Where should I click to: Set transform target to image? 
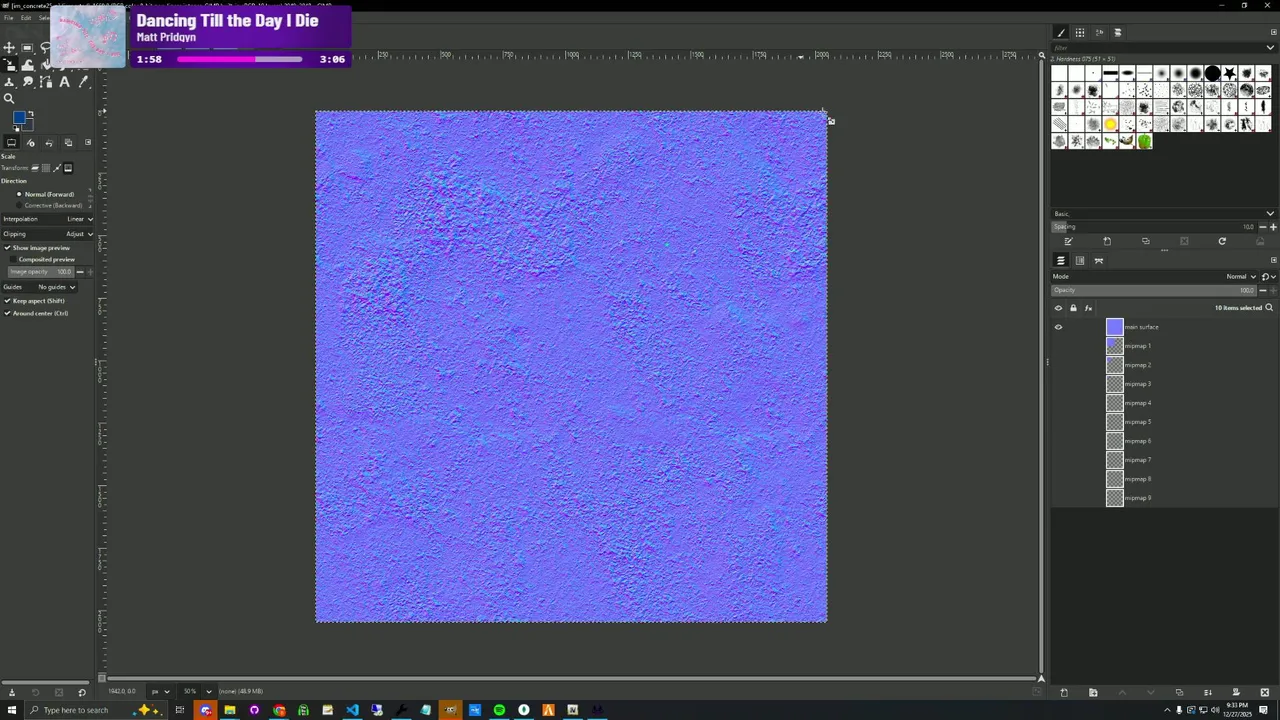point(68,168)
